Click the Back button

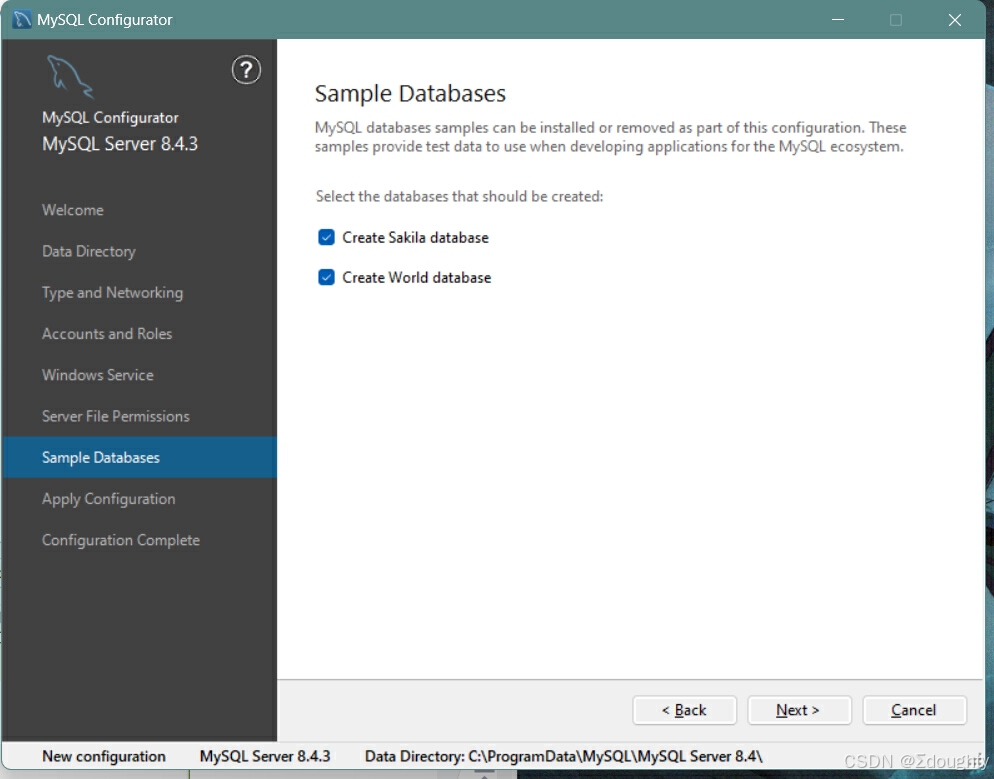tap(685, 710)
